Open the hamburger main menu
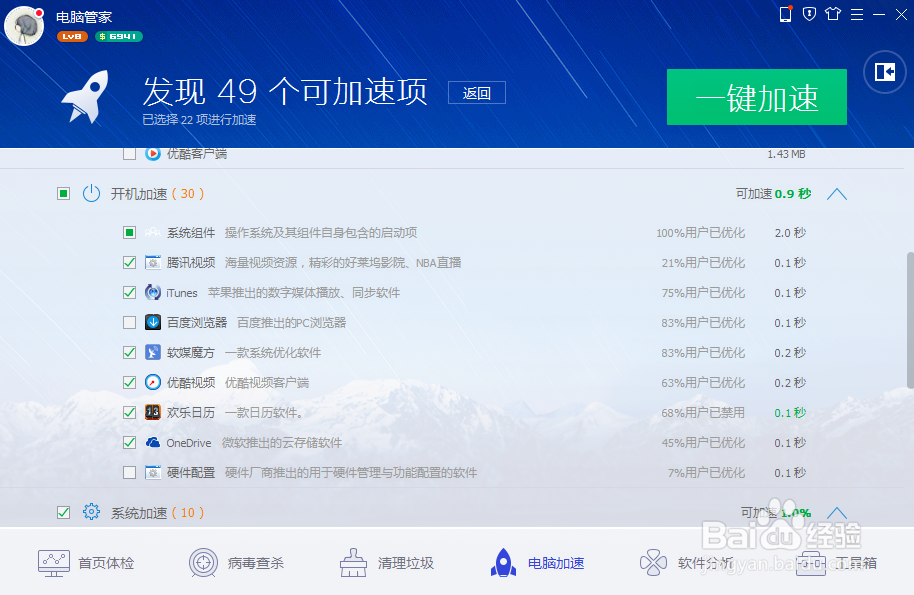914x595 pixels. coord(857,14)
